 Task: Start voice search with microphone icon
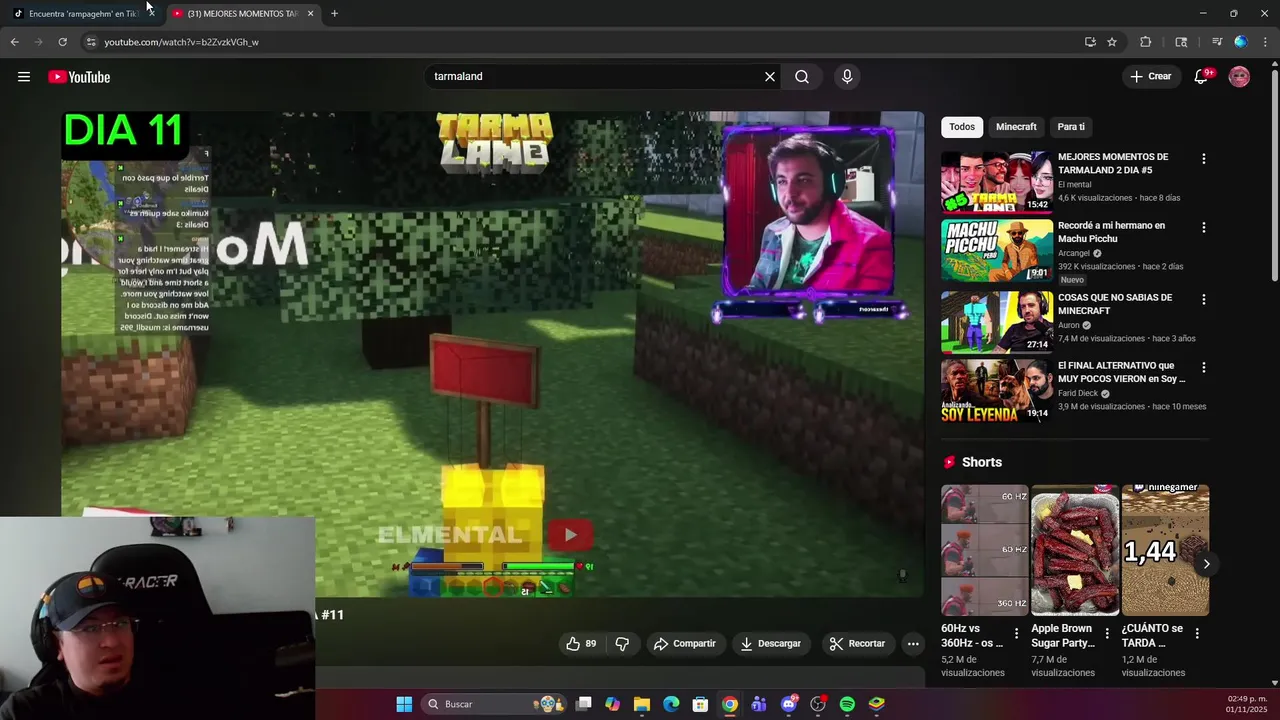pos(847,77)
